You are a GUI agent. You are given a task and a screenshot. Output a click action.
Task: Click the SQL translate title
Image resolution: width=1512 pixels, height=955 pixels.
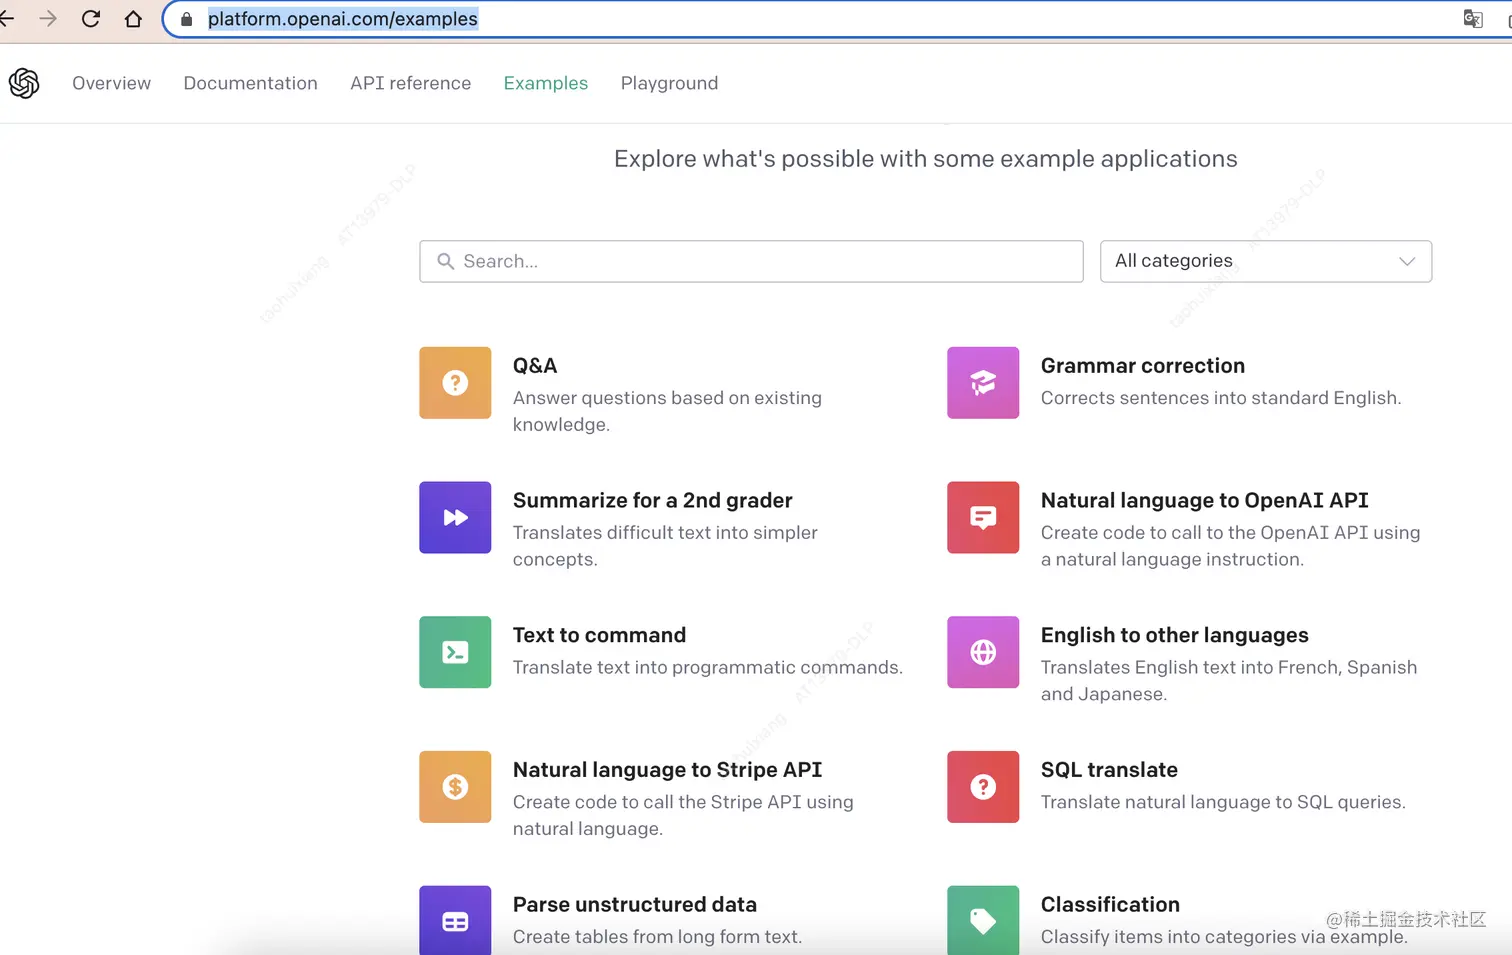pyautogui.click(x=1109, y=770)
